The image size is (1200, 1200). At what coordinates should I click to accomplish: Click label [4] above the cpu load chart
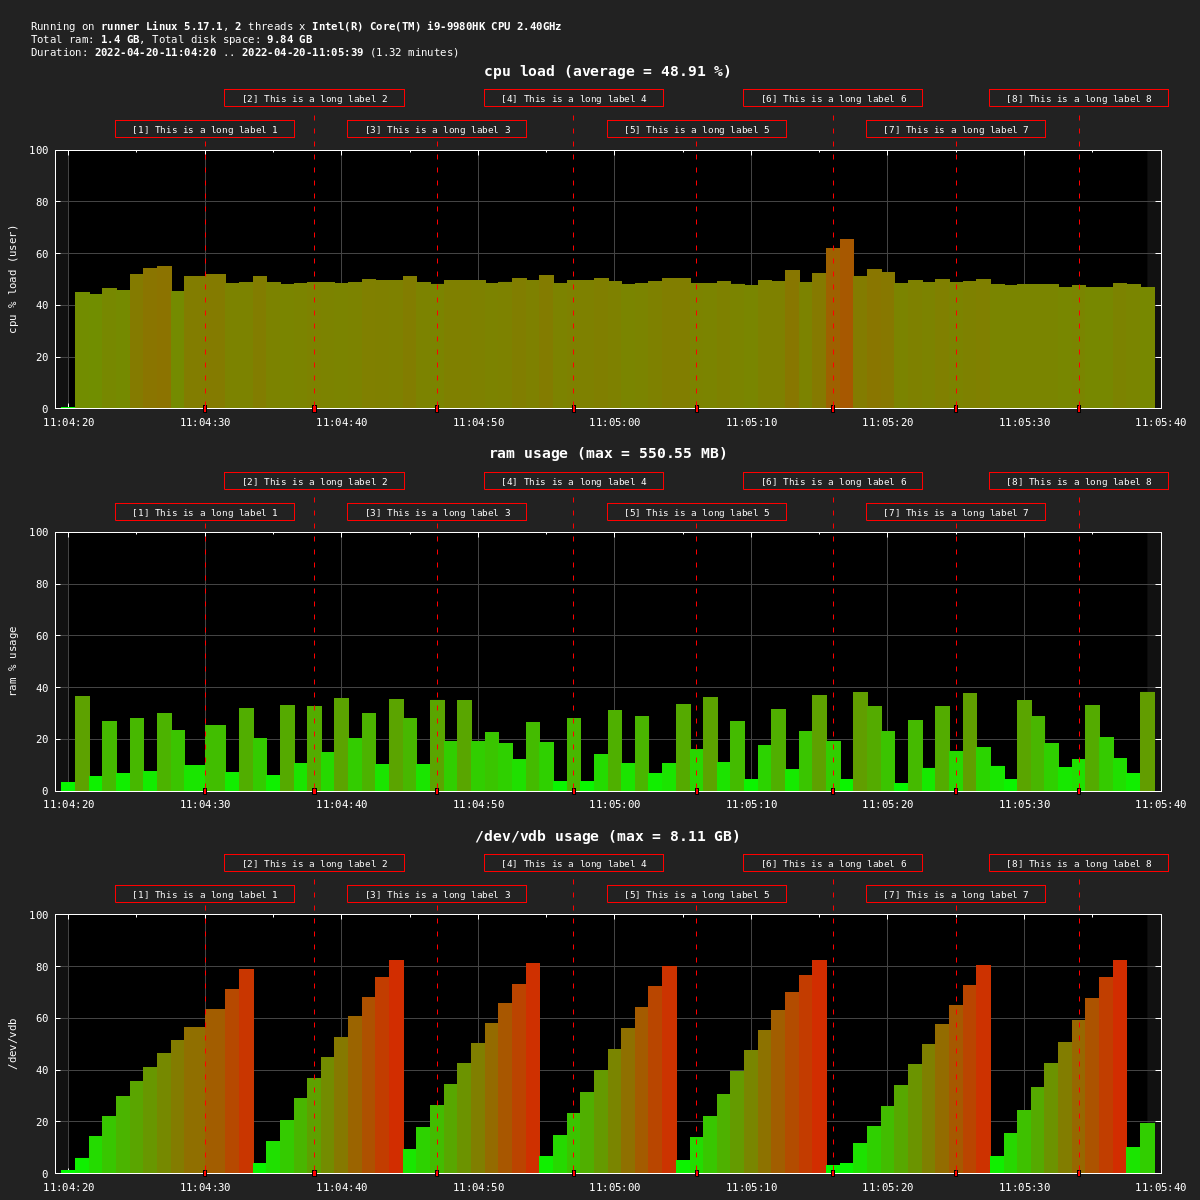click(573, 98)
